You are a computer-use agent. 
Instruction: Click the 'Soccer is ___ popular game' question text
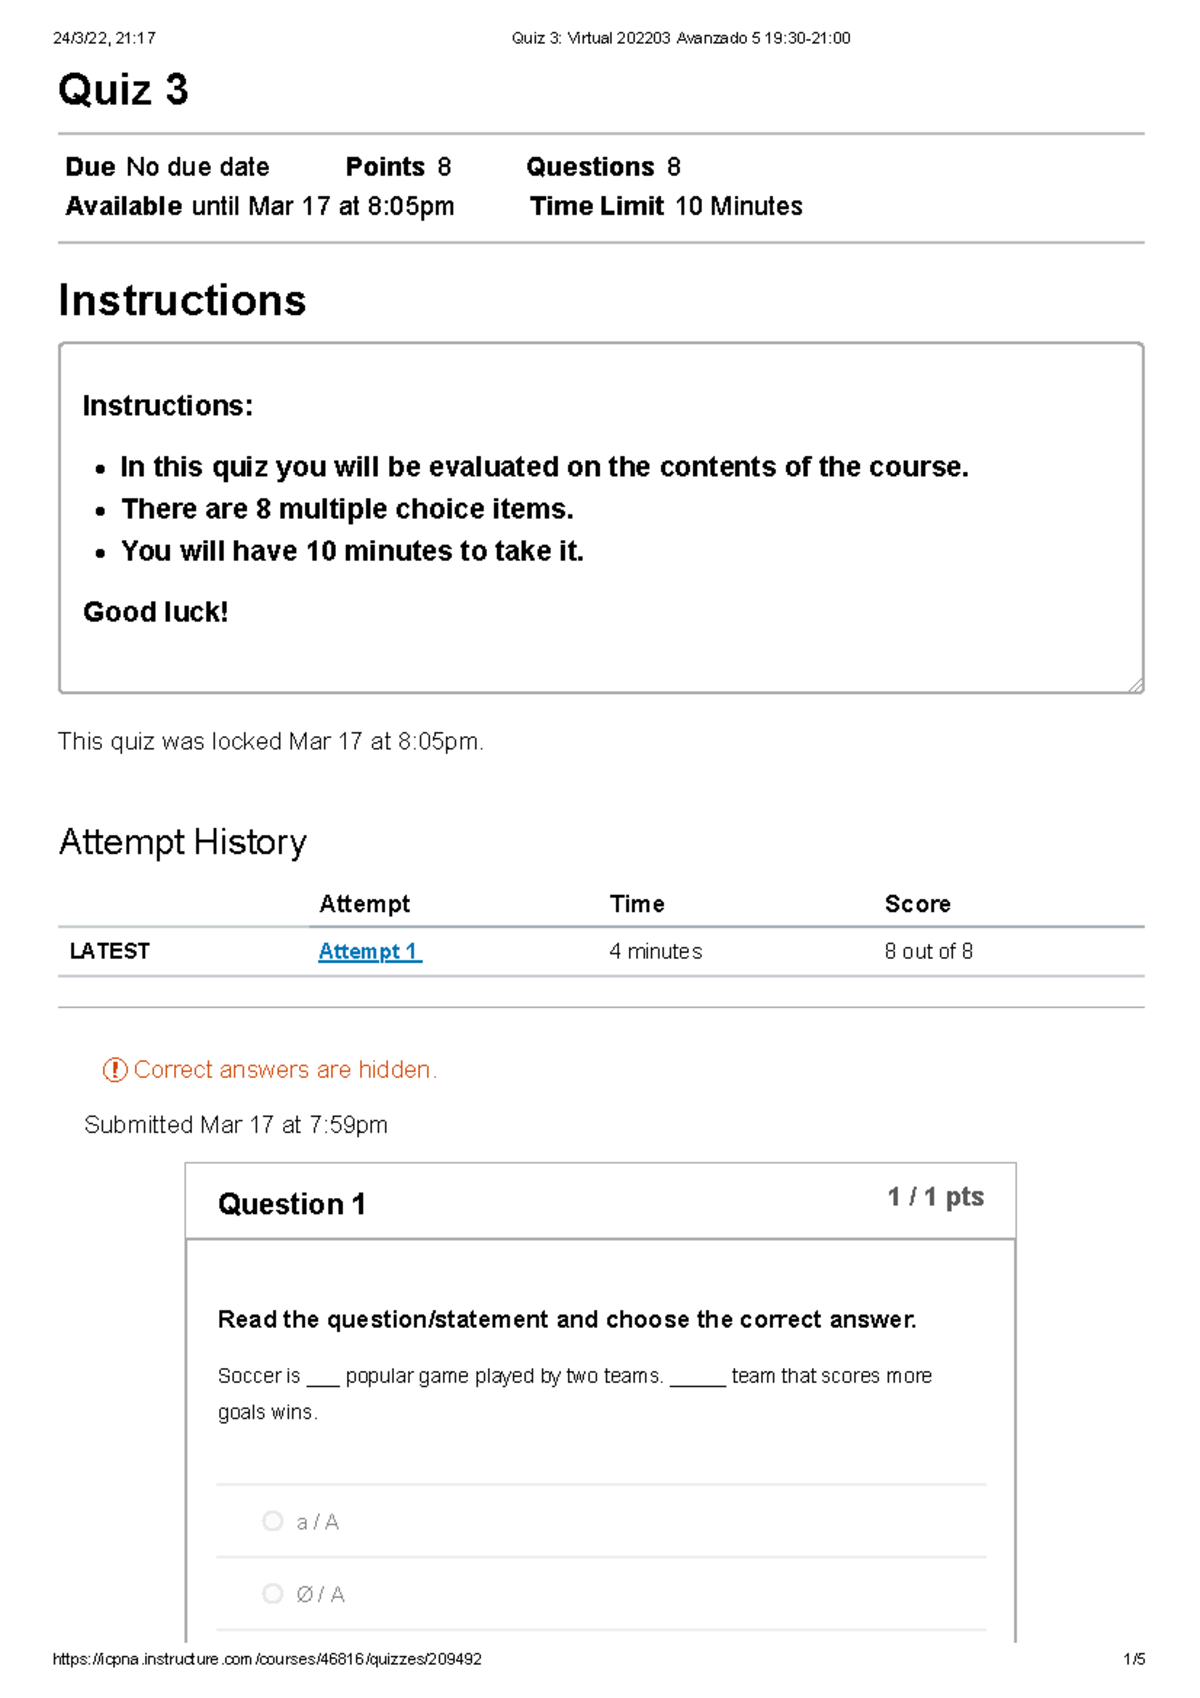click(x=575, y=1394)
